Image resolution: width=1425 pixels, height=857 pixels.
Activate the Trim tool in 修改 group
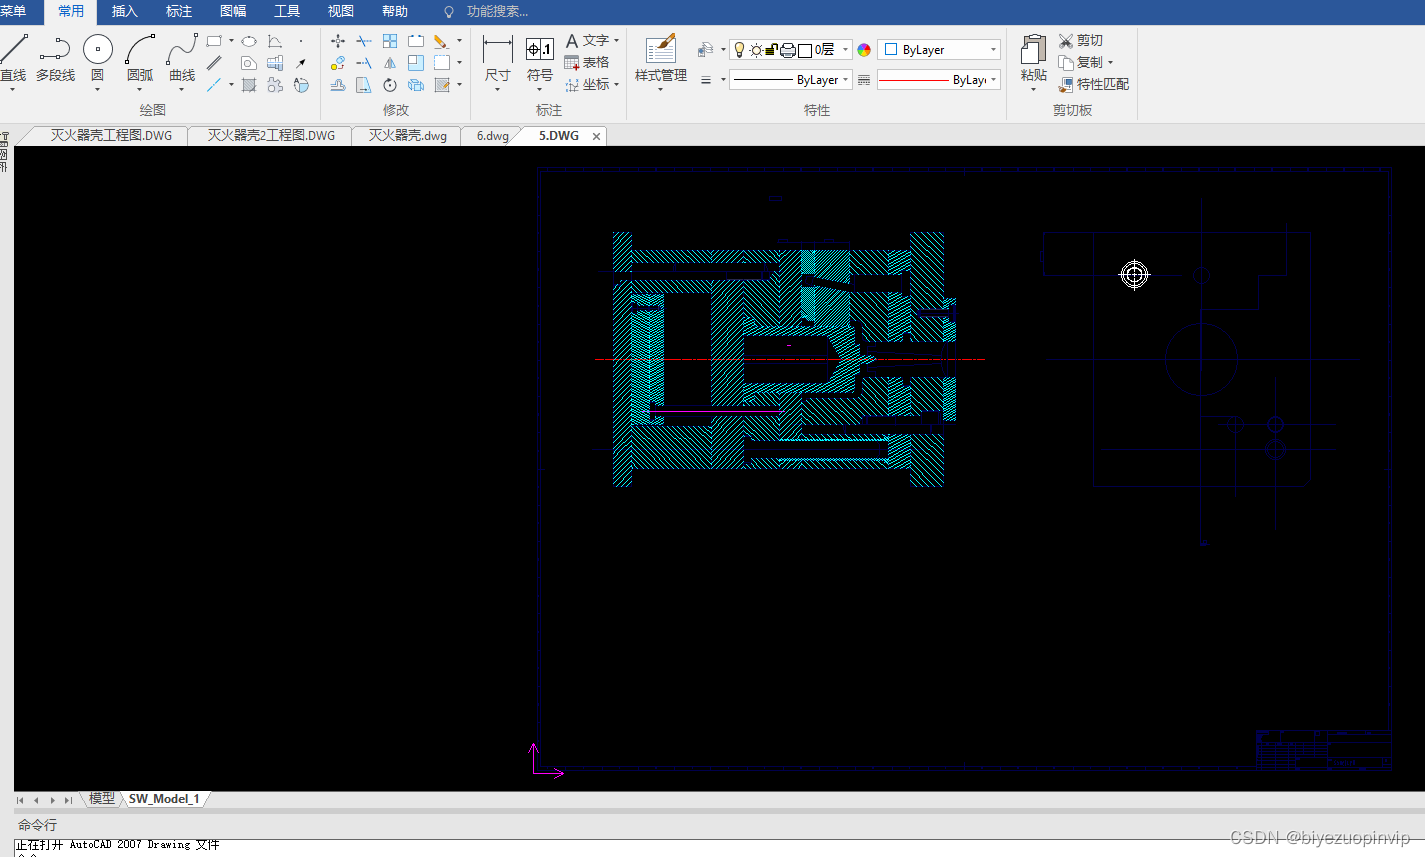coord(364,41)
